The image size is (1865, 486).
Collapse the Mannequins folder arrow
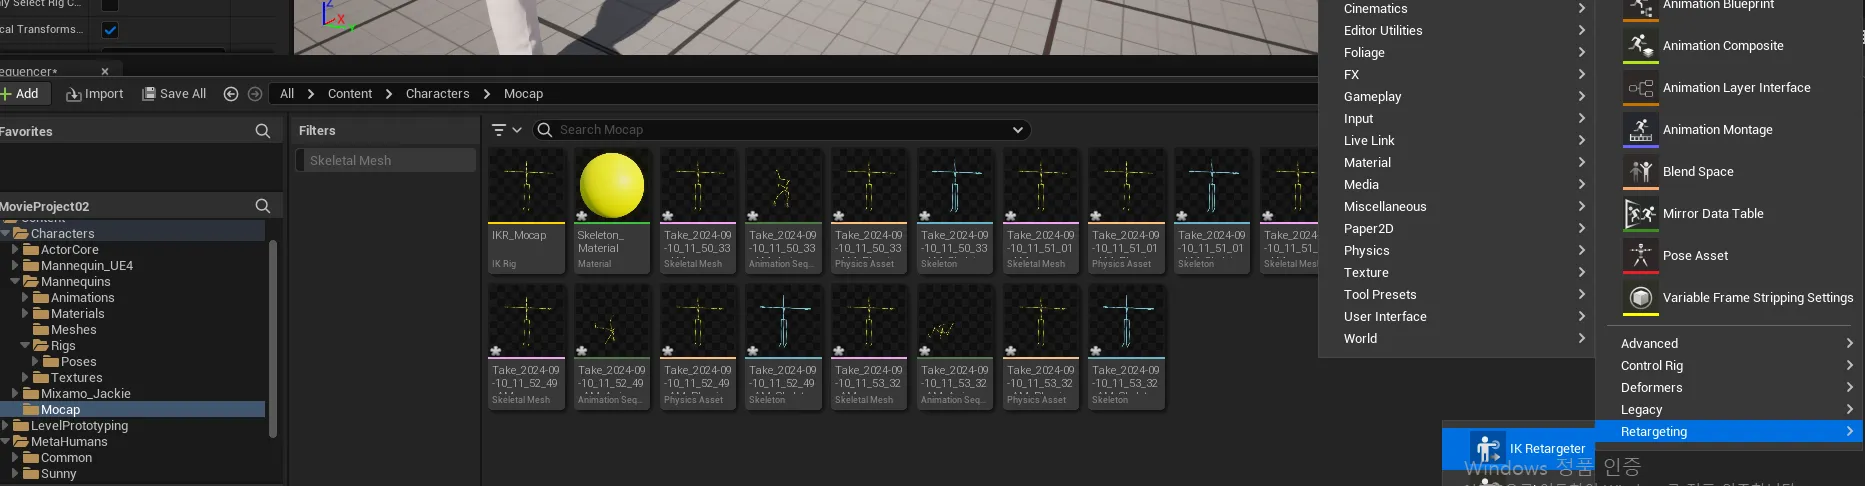[x=15, y=281]
